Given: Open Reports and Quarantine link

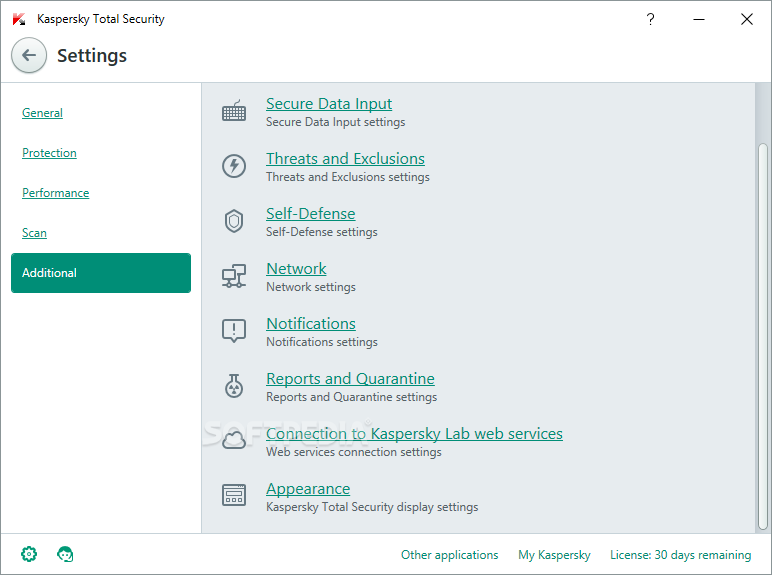Looking at the screenshot, I should coord(350,379).
